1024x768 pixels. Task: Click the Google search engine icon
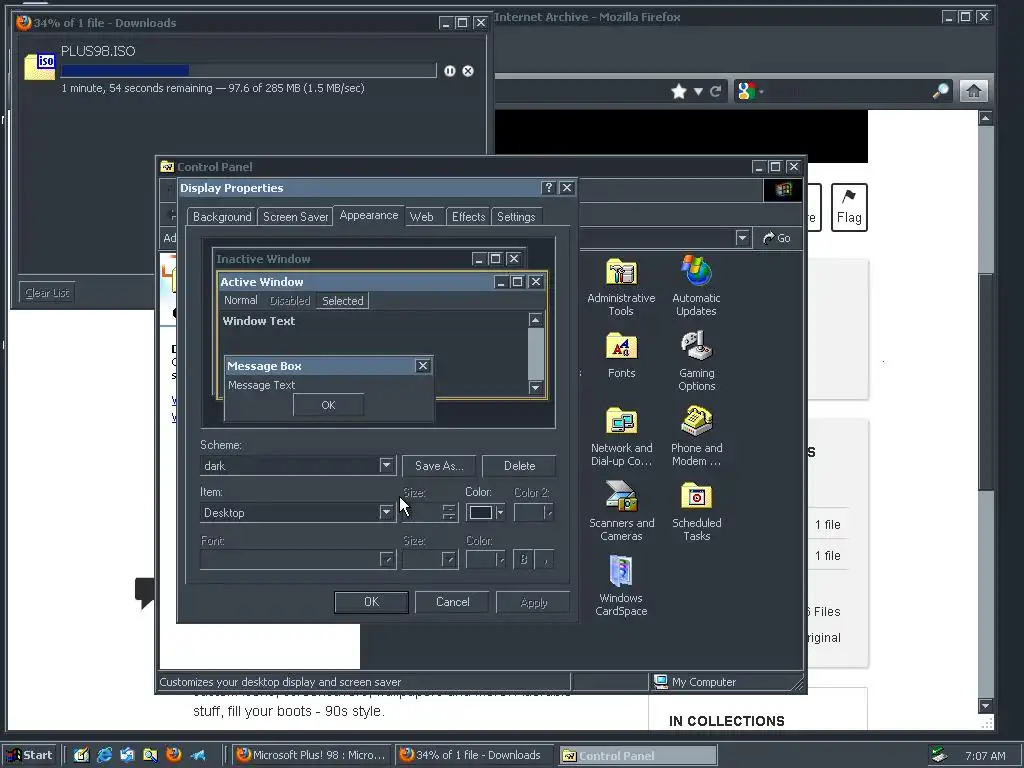[745, 91]
